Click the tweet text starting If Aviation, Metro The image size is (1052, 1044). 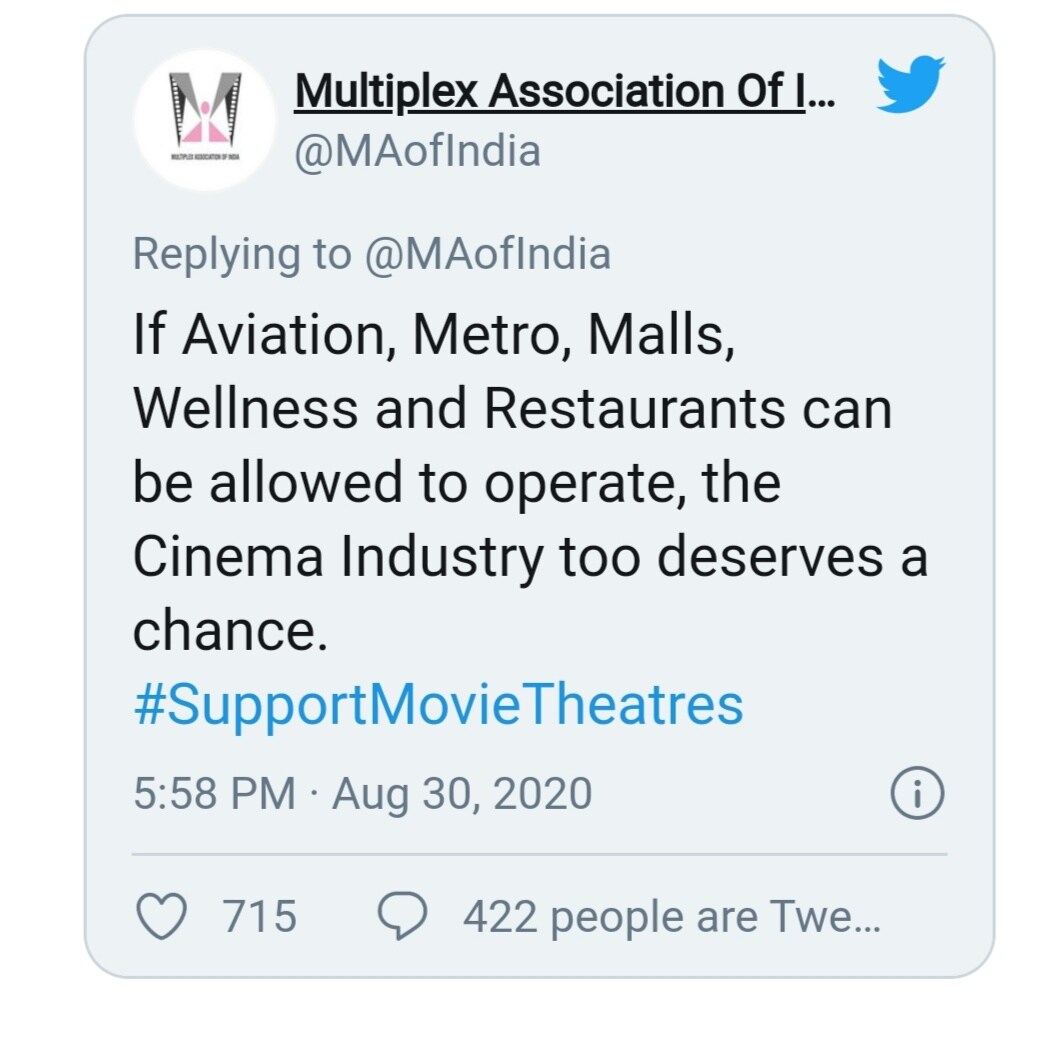click(530, 482)
